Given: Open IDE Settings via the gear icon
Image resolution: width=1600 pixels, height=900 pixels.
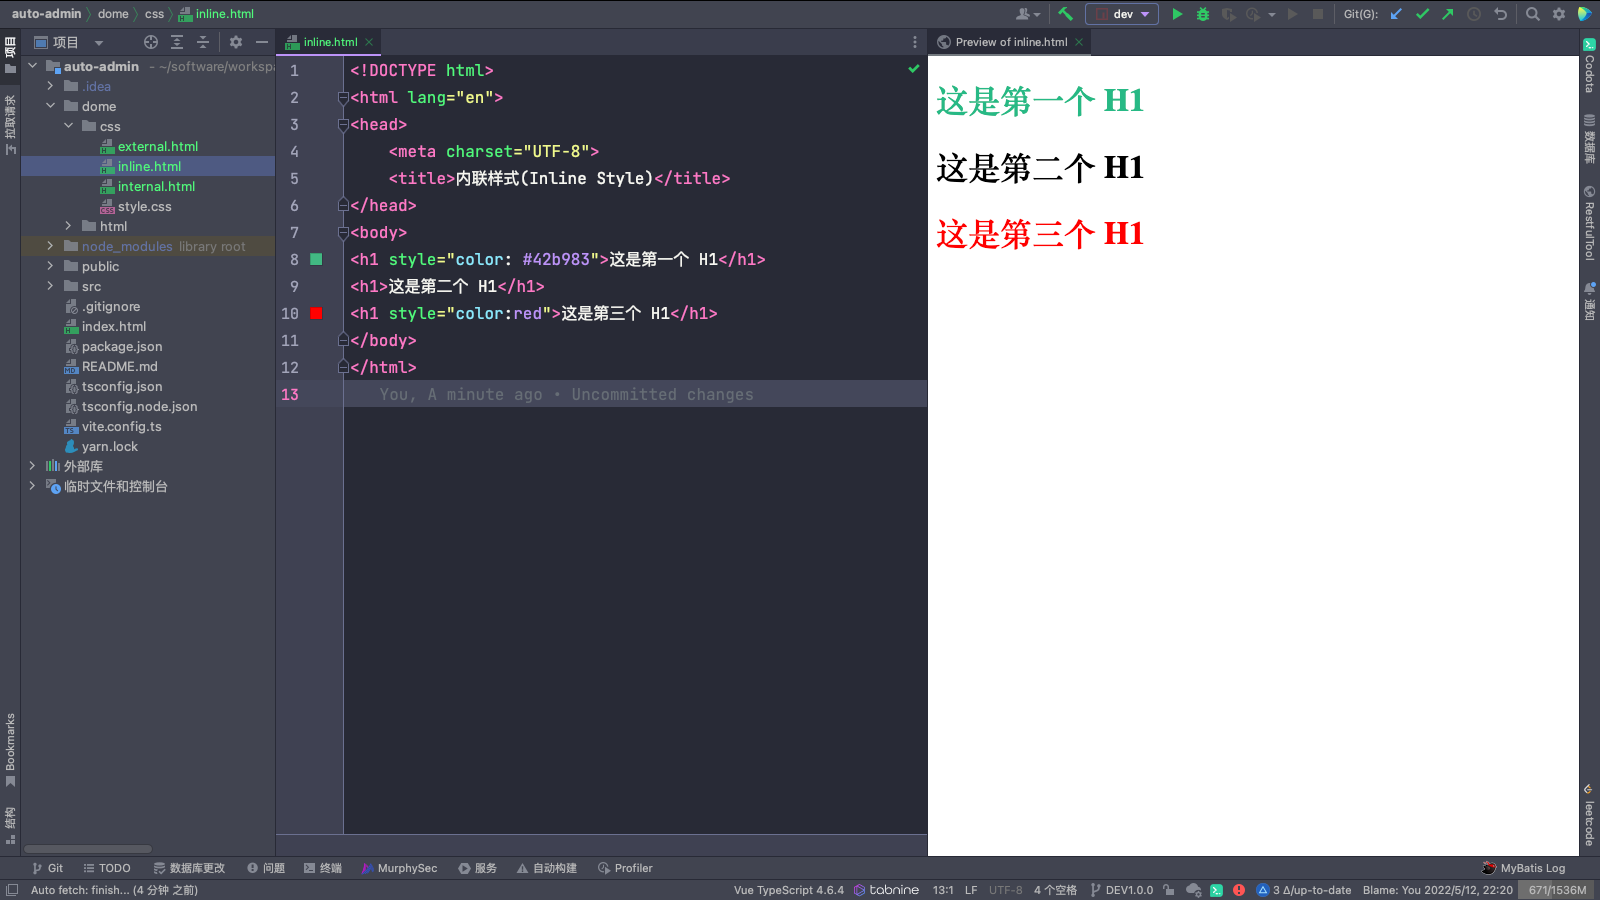Looking at the screenshot, I should coord(1558,14).
